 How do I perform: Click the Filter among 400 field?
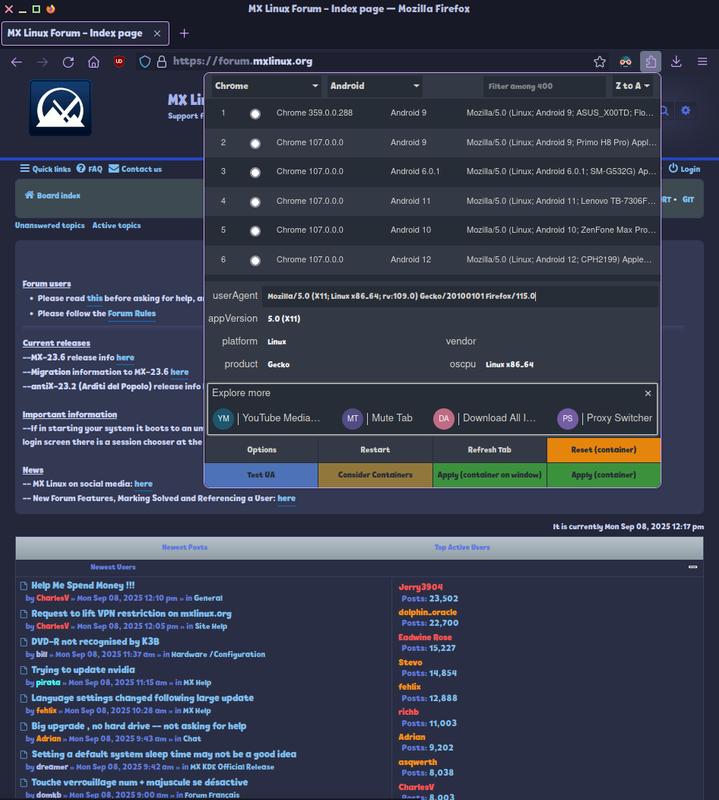point(544,86)
